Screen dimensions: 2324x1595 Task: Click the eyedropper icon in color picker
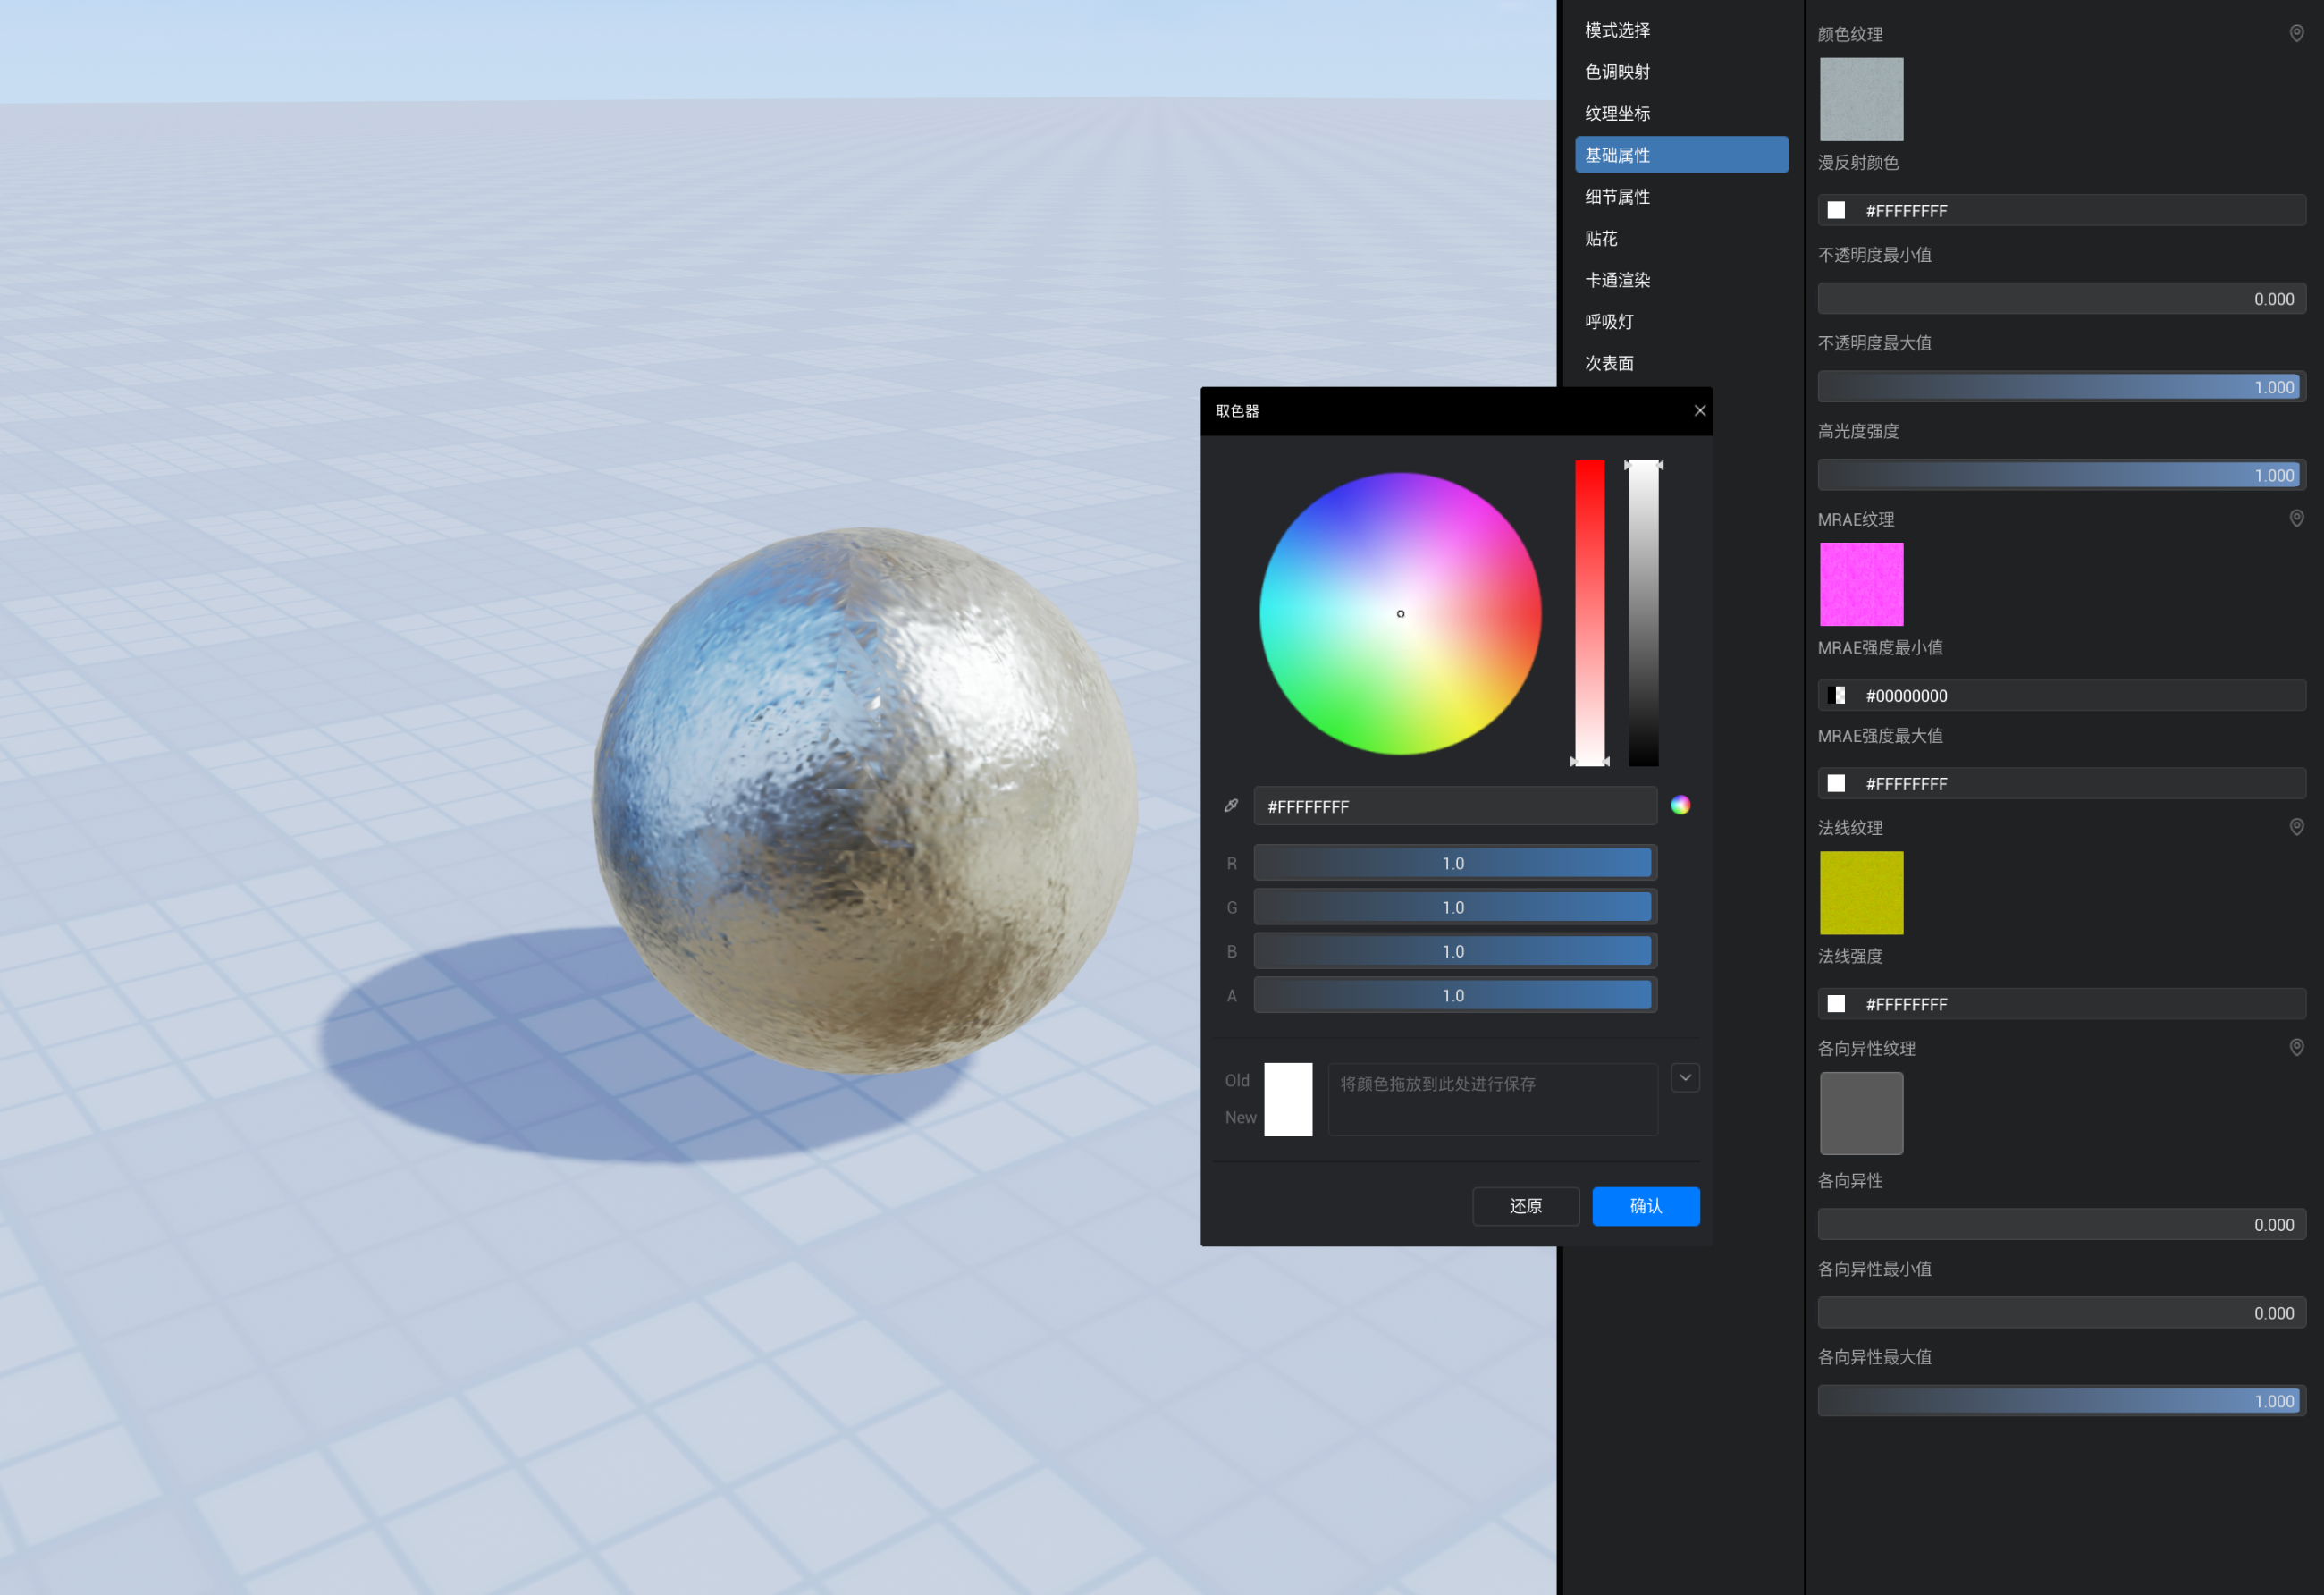[x=1231, y=806]
